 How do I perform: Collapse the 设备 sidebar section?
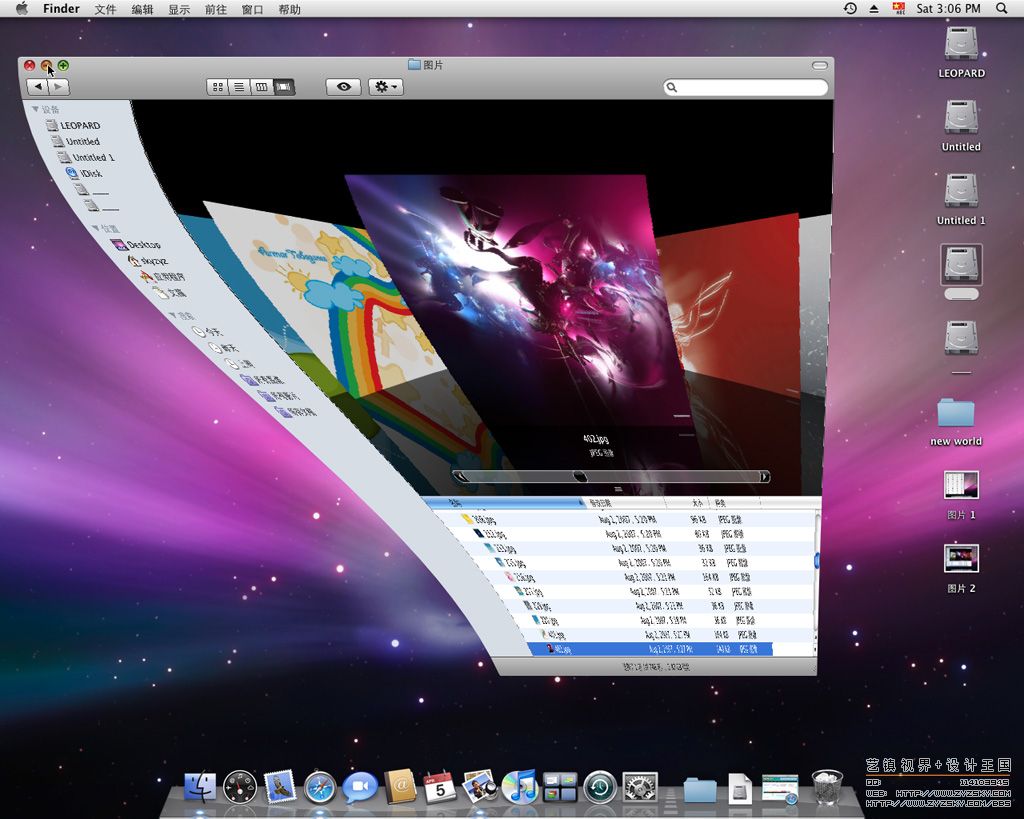click(35, 109)
